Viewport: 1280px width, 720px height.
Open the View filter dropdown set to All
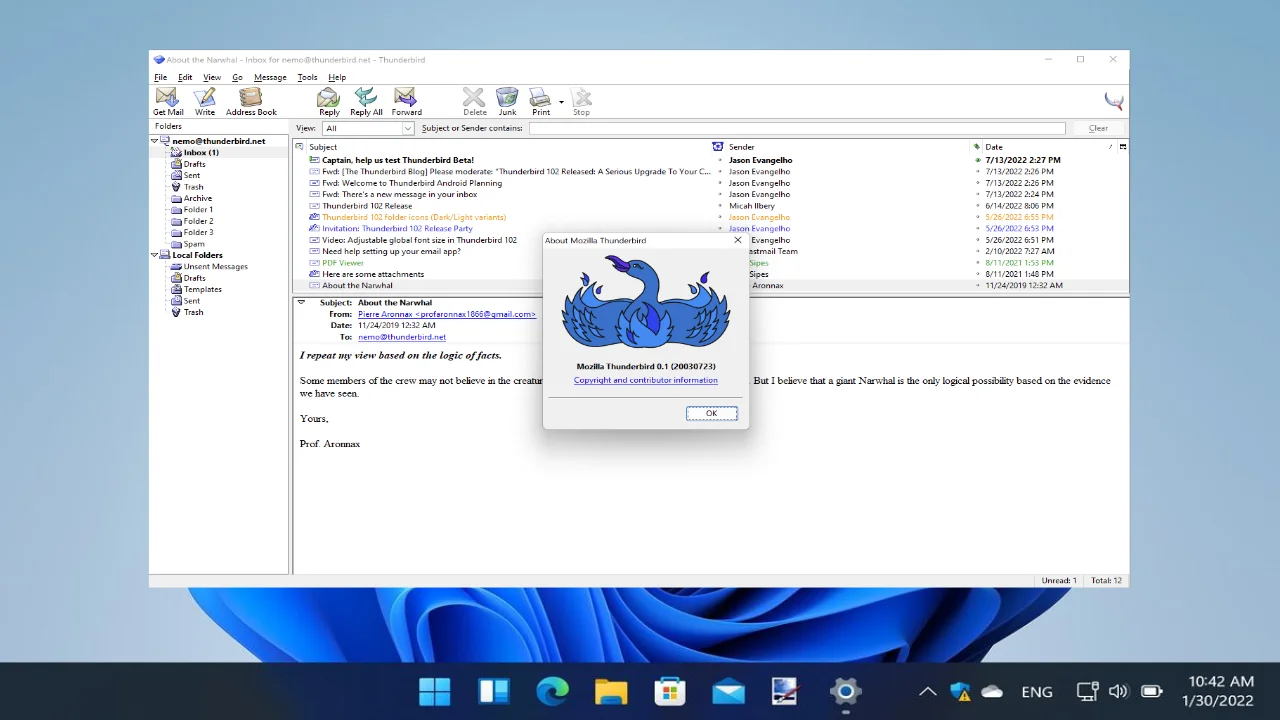367,128
